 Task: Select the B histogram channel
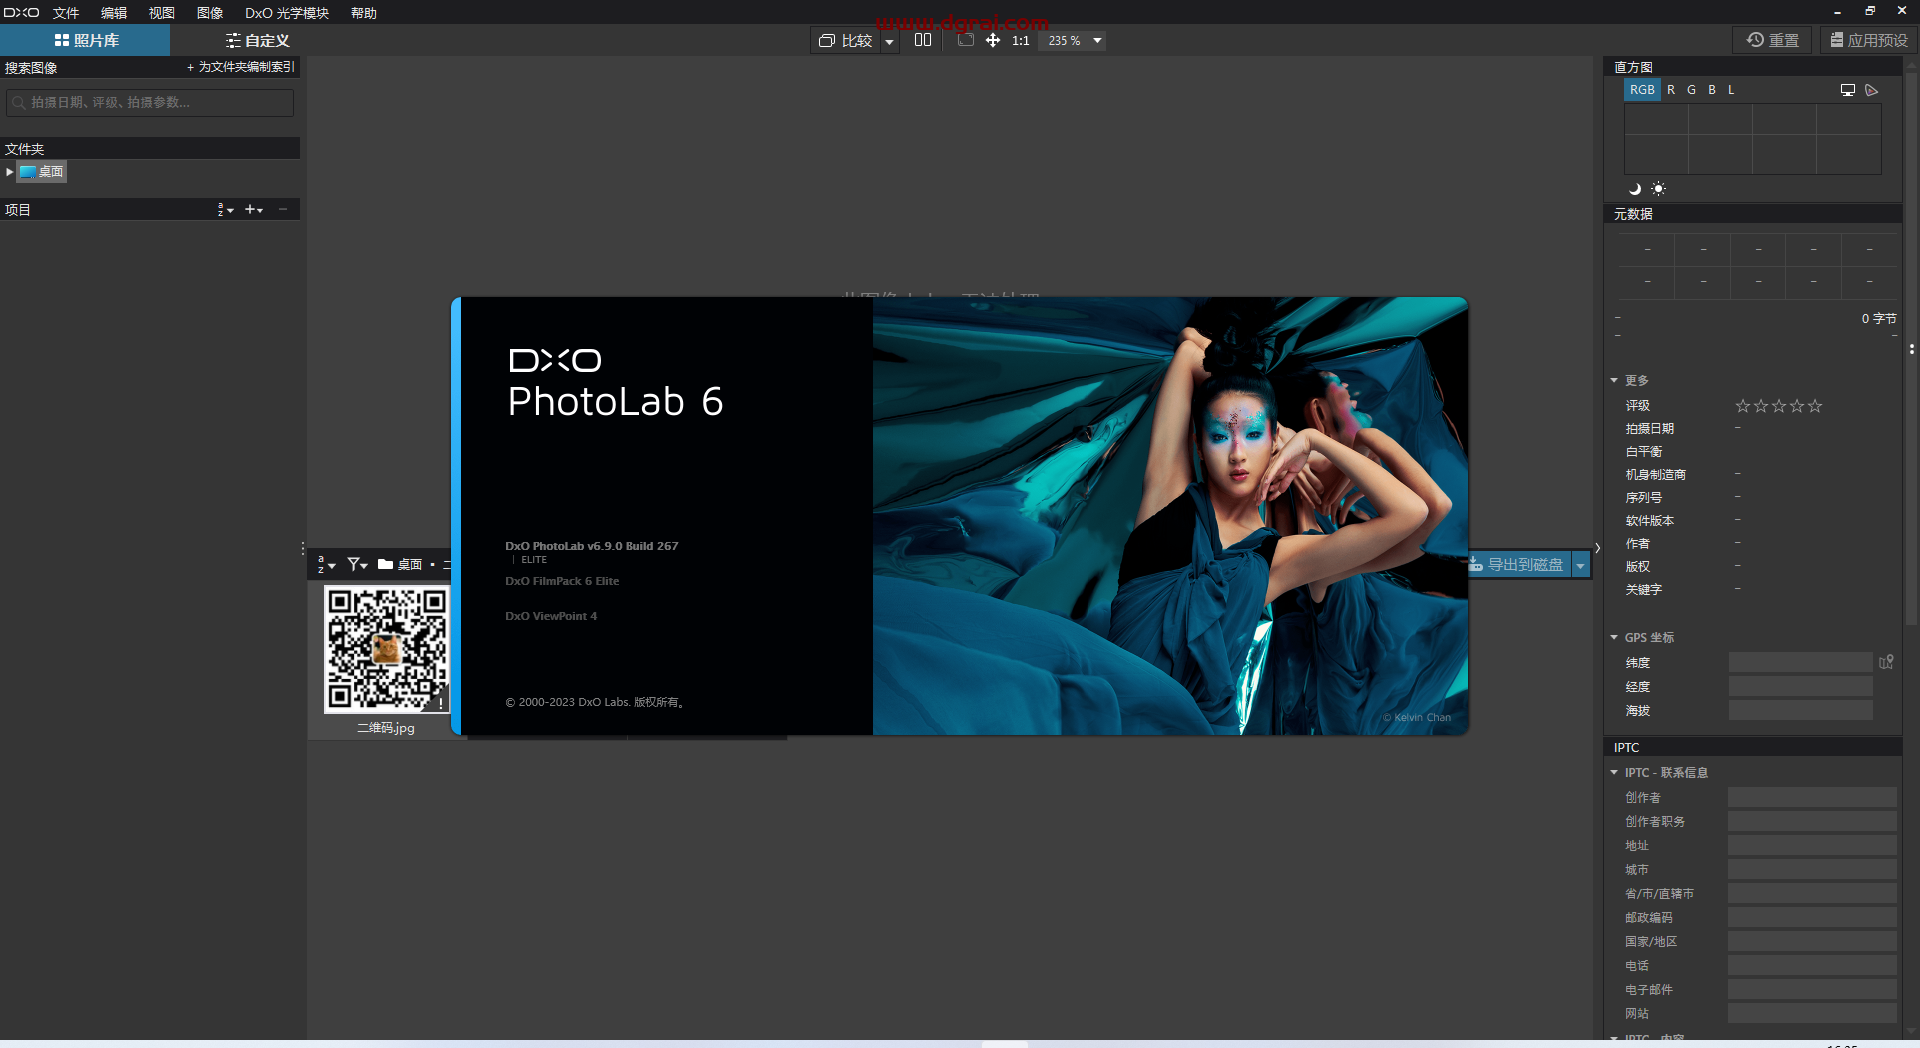point(1712,90)
